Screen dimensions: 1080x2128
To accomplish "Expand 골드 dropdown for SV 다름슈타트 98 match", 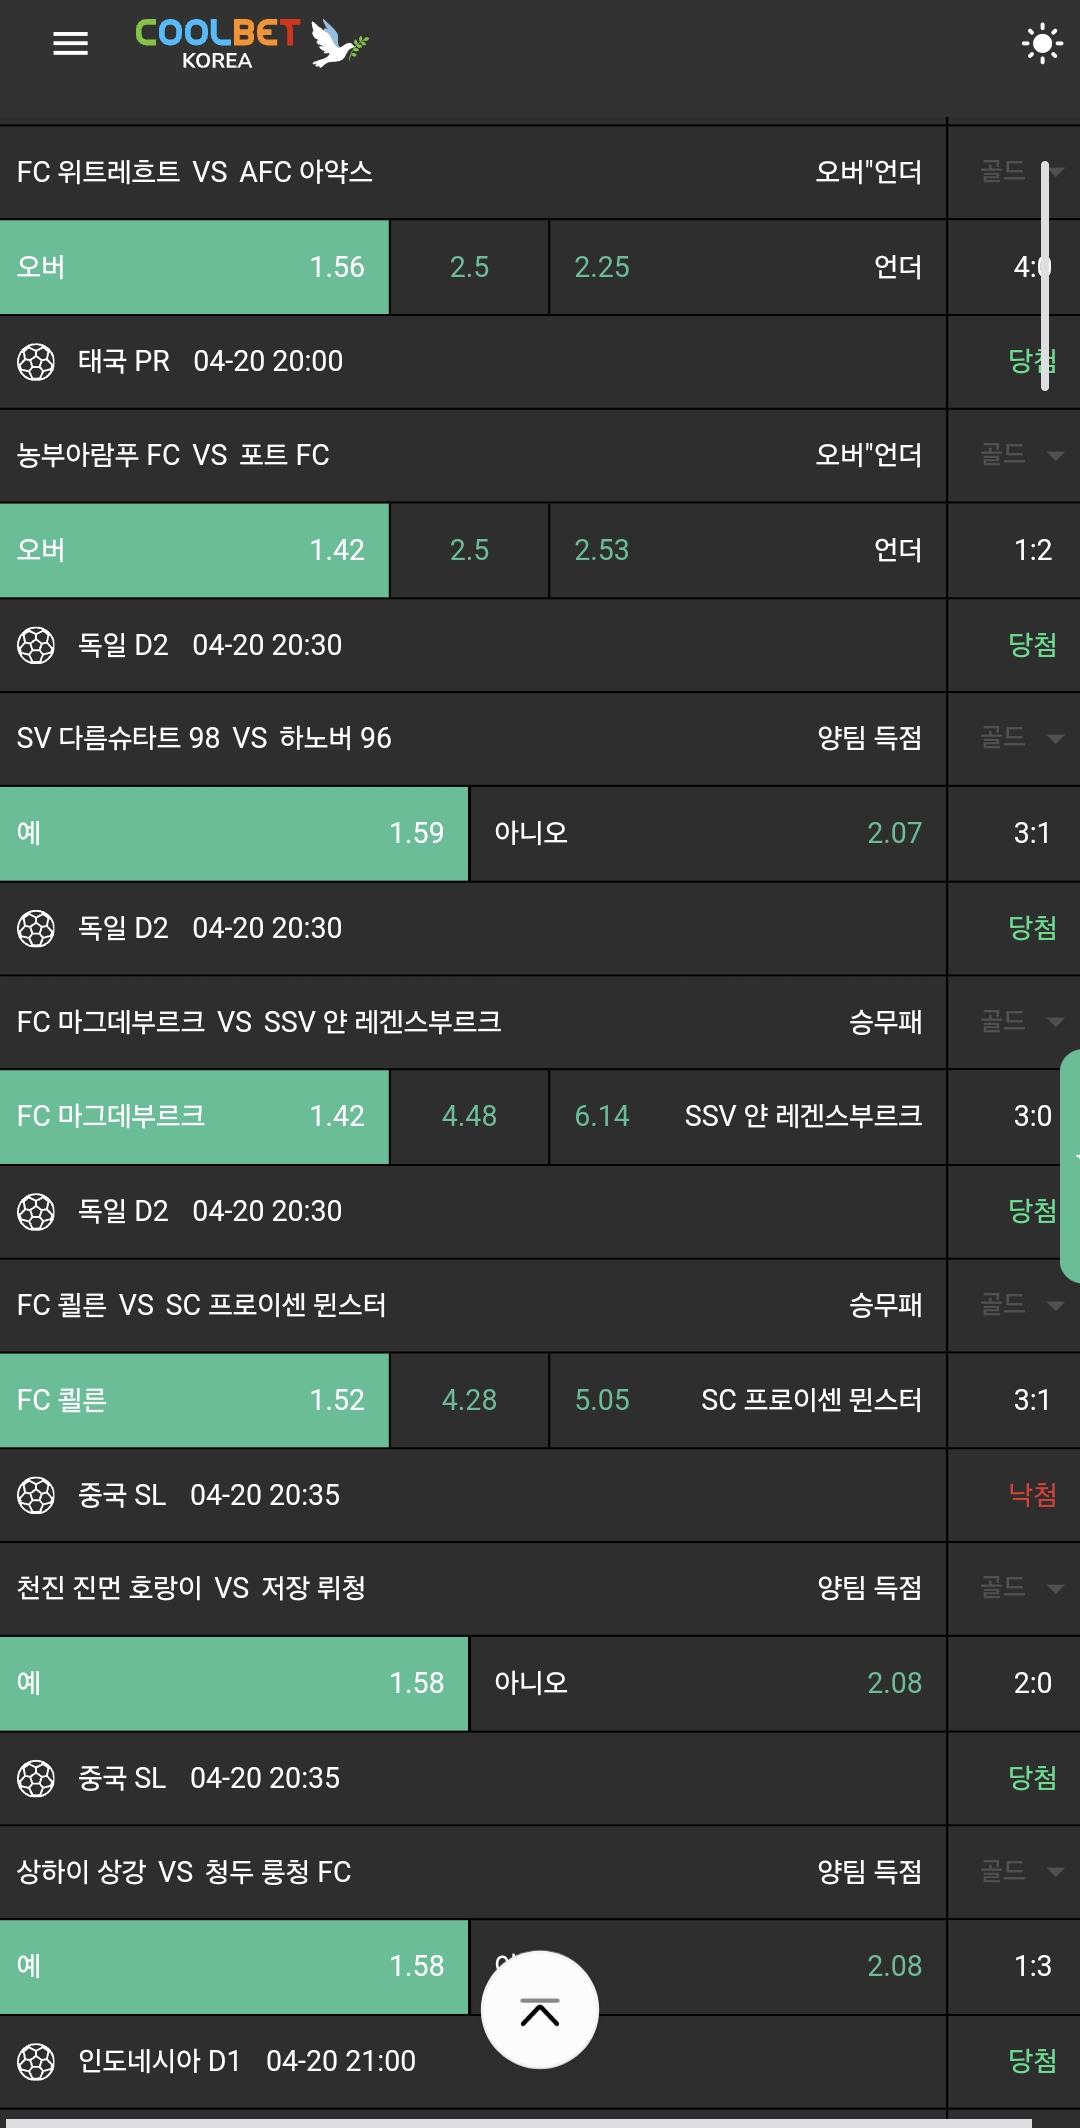I will tap(1020, 738).
